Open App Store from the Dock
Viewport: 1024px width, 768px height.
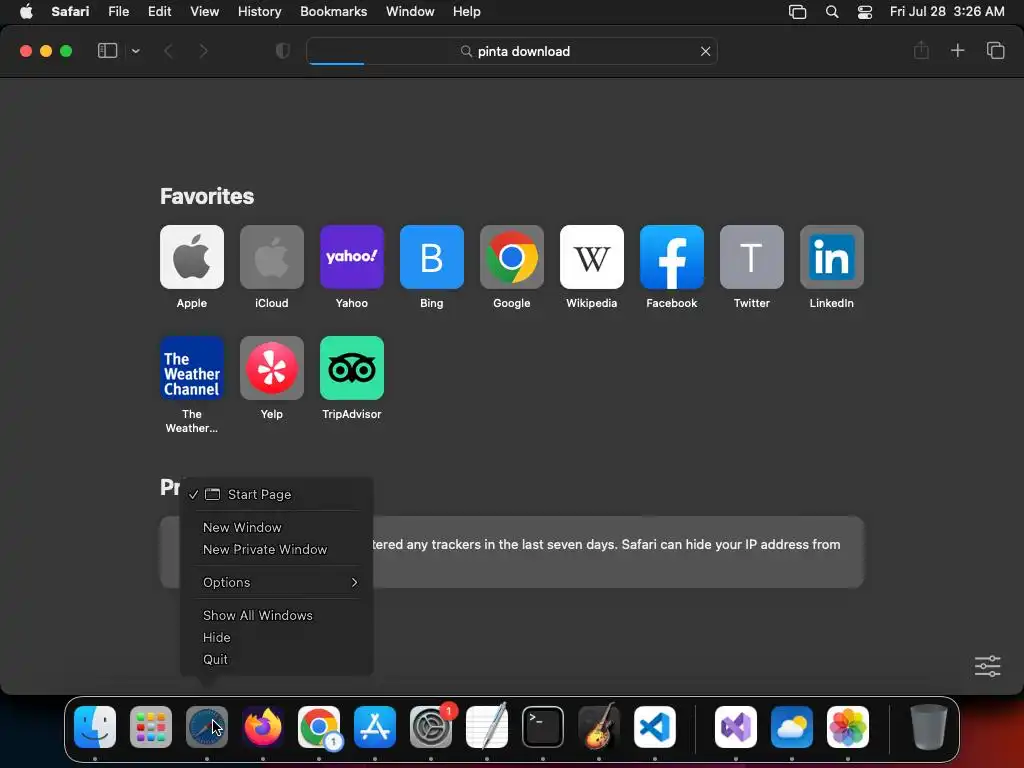[x=375, y=727]
